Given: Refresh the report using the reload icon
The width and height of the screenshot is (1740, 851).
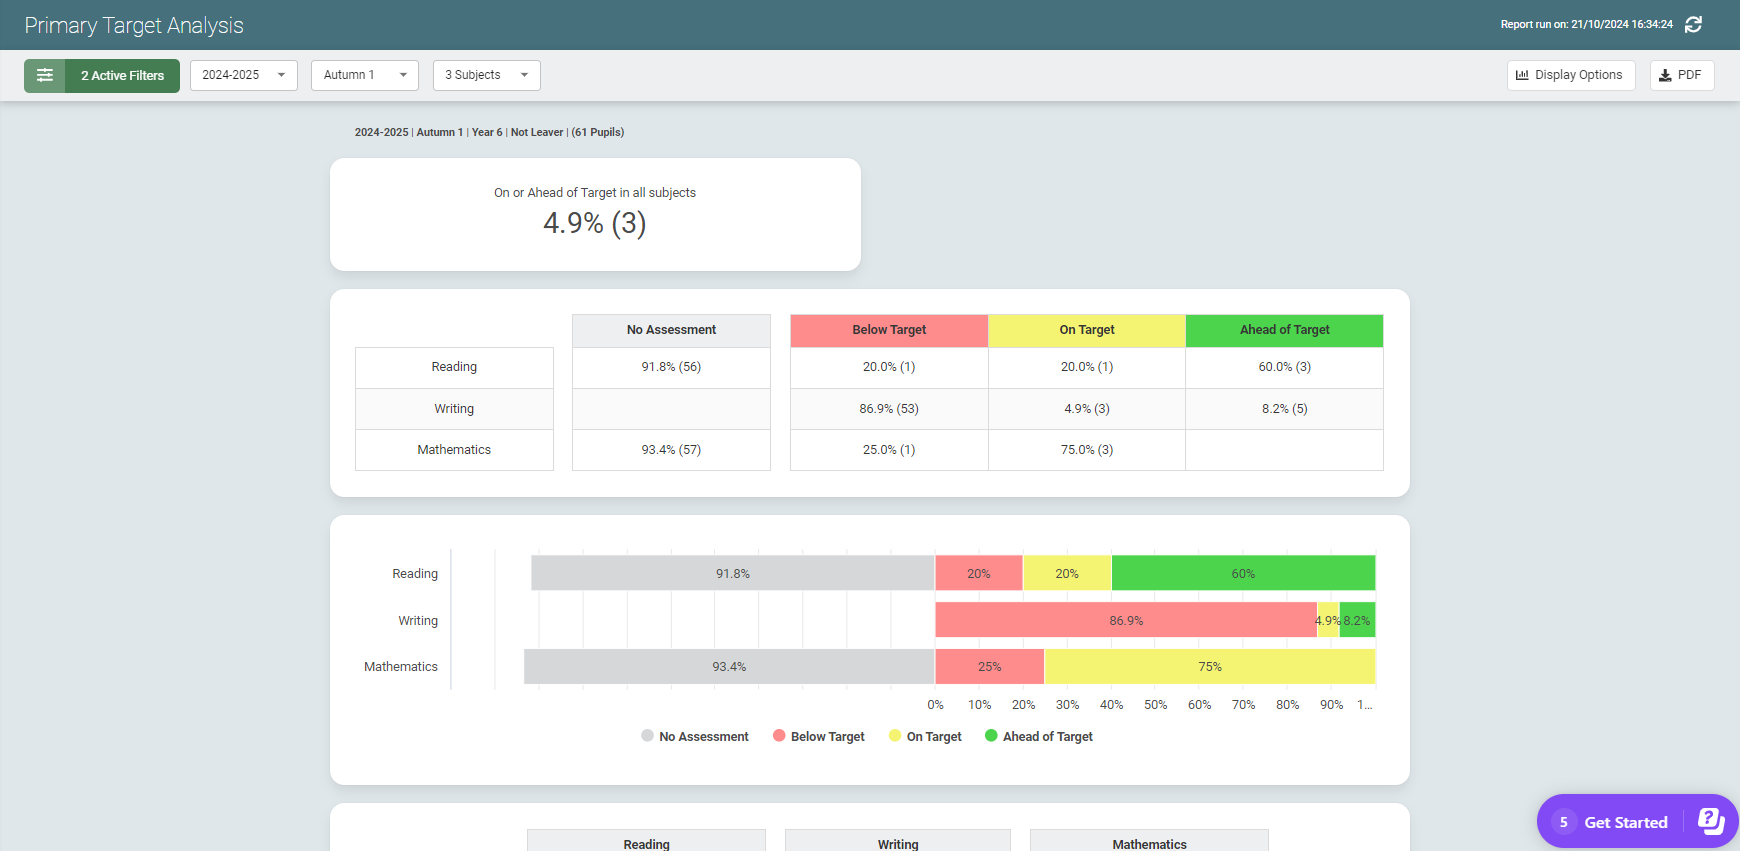Looking at the screenshot, I should click(x=1693, y=25).
